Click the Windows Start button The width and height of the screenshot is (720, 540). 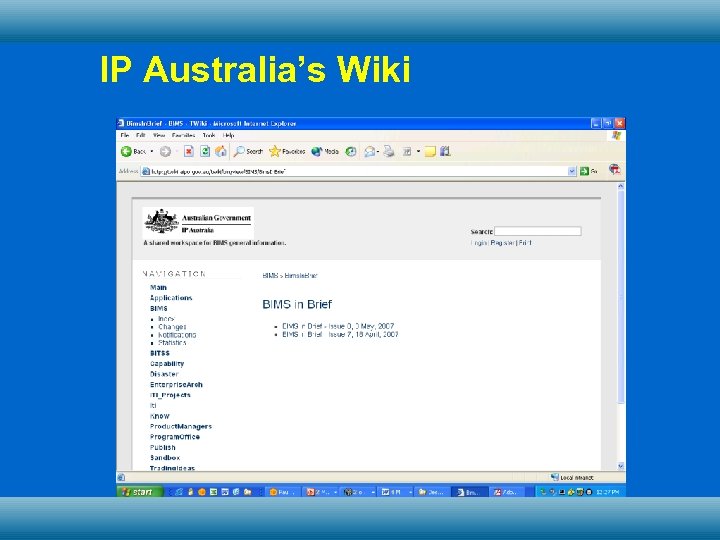pyautogui.click(x=140, y=492)
